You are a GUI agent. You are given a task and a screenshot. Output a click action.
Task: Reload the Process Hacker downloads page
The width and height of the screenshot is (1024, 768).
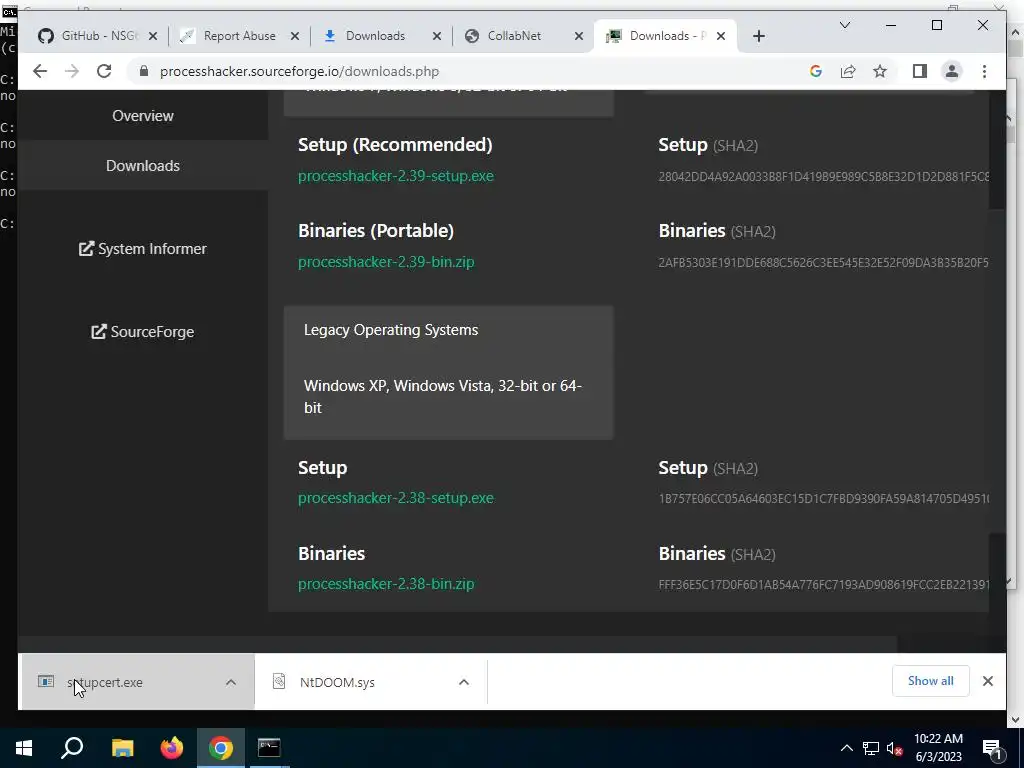(104, 71)
